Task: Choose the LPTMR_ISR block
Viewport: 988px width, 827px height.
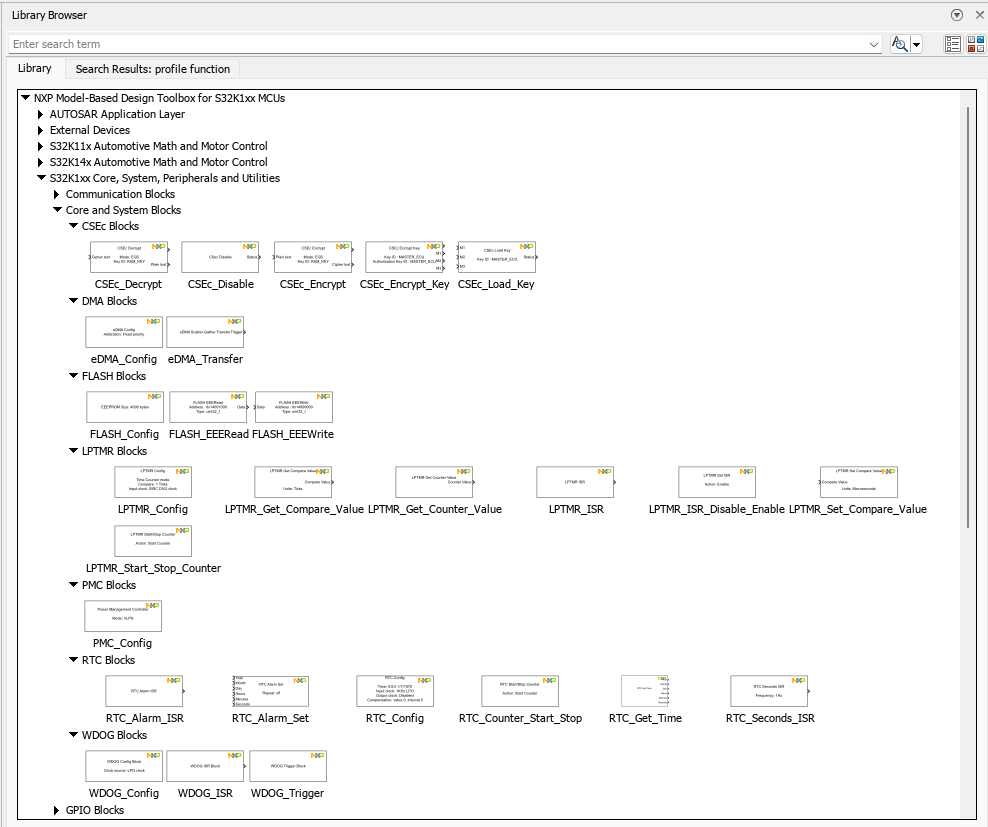Action: 575,482
